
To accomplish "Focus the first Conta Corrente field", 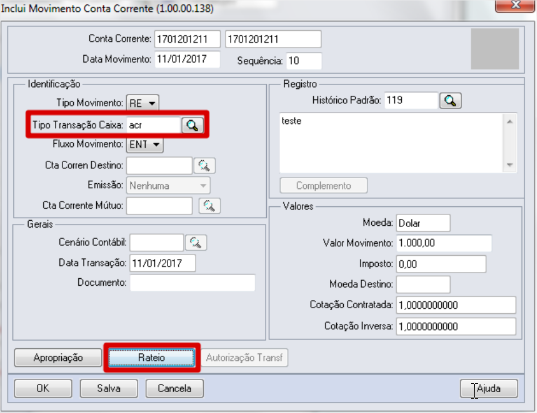I will (187, 39).
